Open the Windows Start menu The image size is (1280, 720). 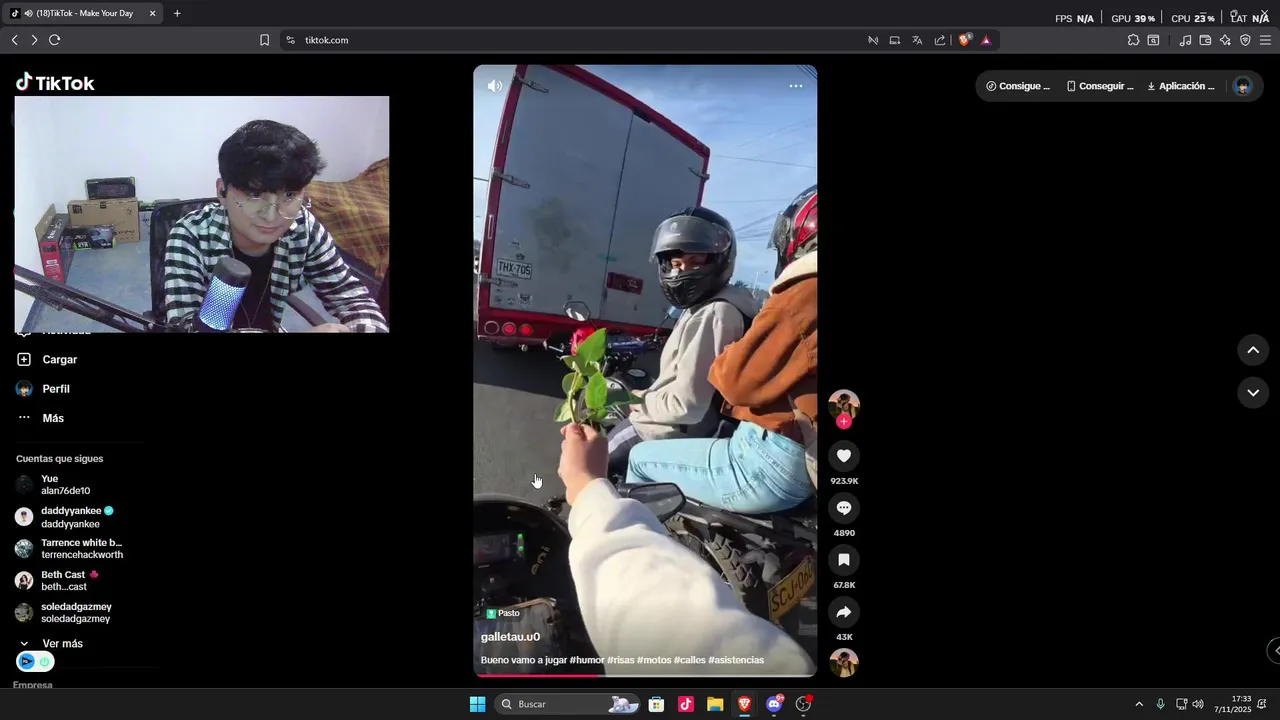[x=478, y=704]
